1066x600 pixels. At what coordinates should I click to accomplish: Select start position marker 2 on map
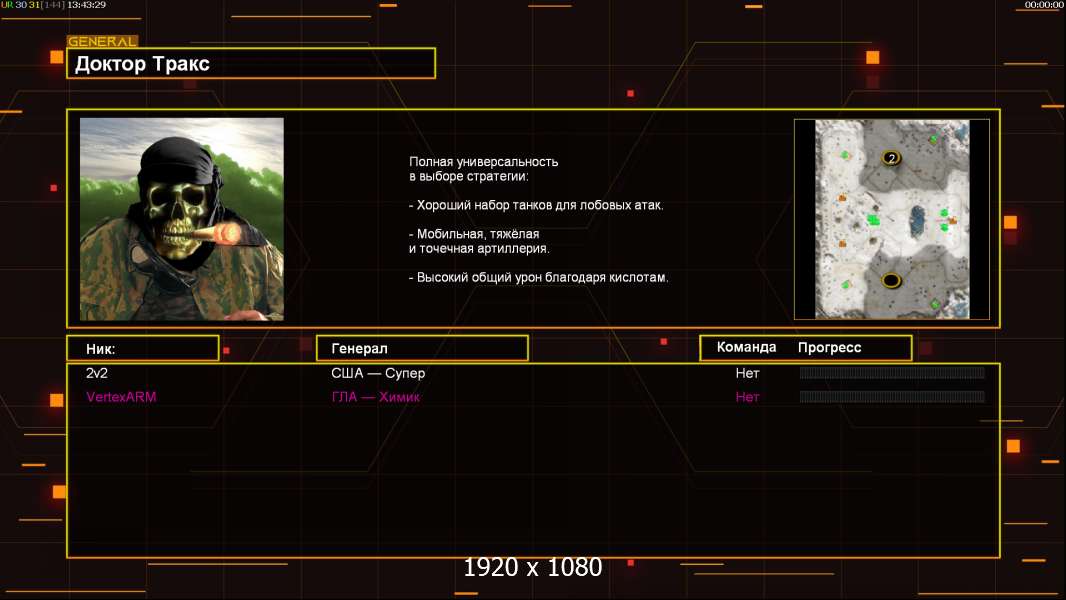(x=891, y=158)
